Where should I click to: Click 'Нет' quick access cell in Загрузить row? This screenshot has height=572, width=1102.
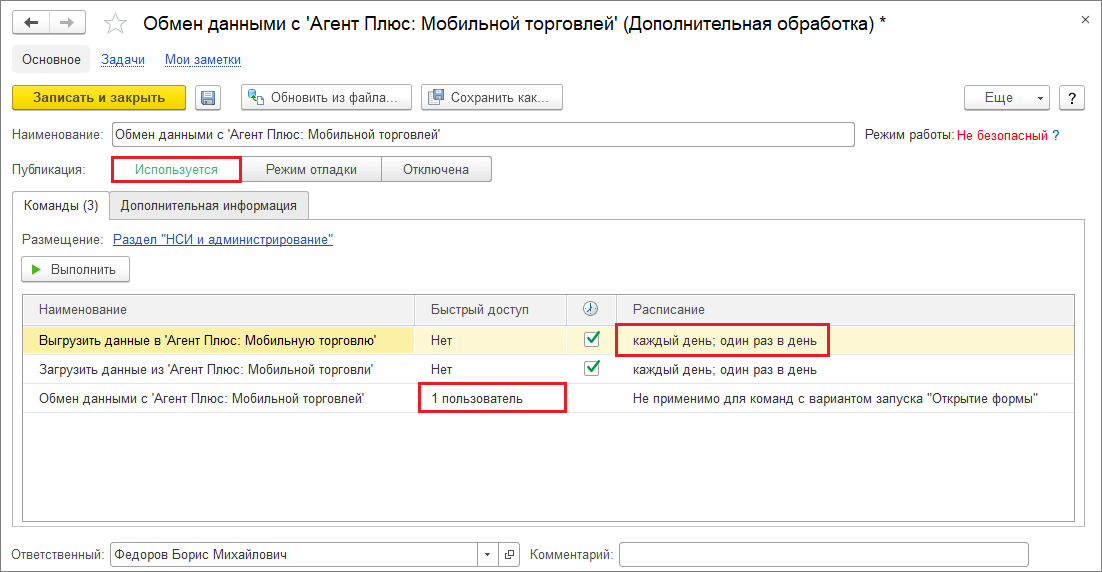pos(490,369)
